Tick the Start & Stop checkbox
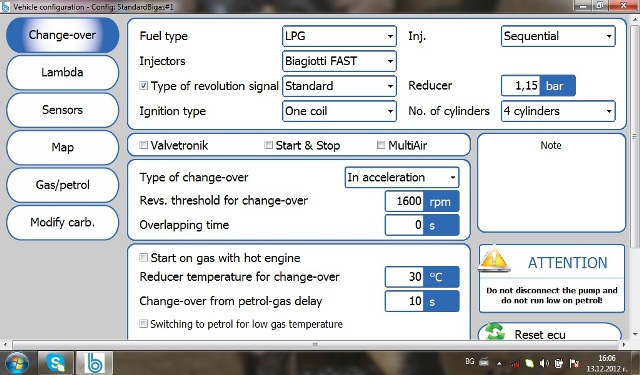Image resolution: width=640 pixels, height=375 pixels. click(268, 145)
